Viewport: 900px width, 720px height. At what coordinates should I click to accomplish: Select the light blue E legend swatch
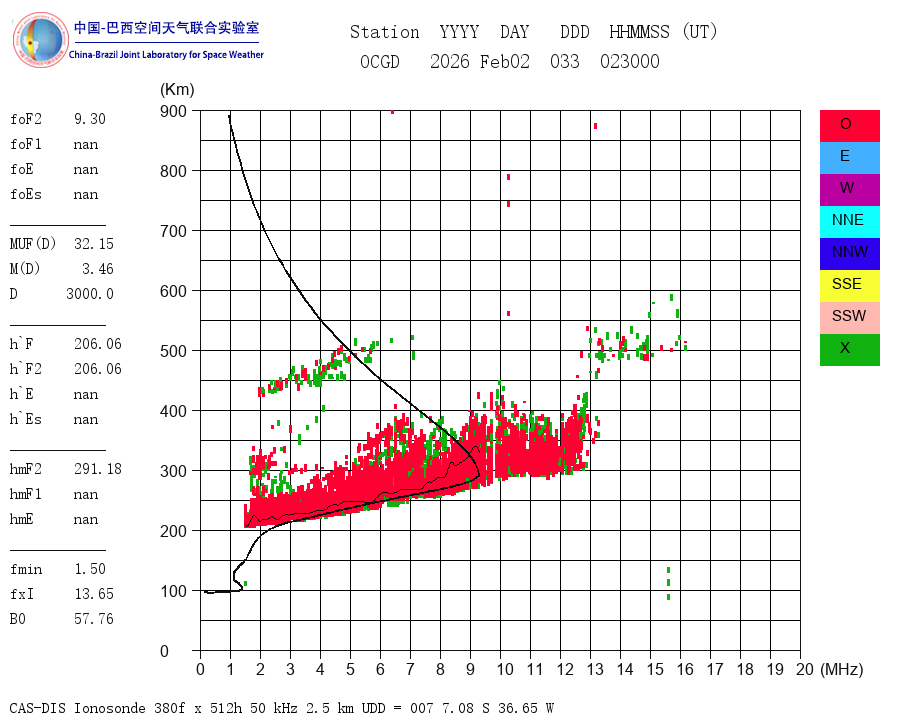849,157
